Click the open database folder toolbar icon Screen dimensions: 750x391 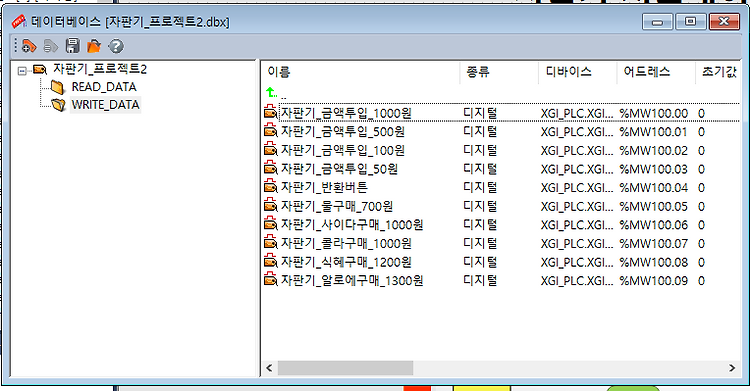(94, 46)
